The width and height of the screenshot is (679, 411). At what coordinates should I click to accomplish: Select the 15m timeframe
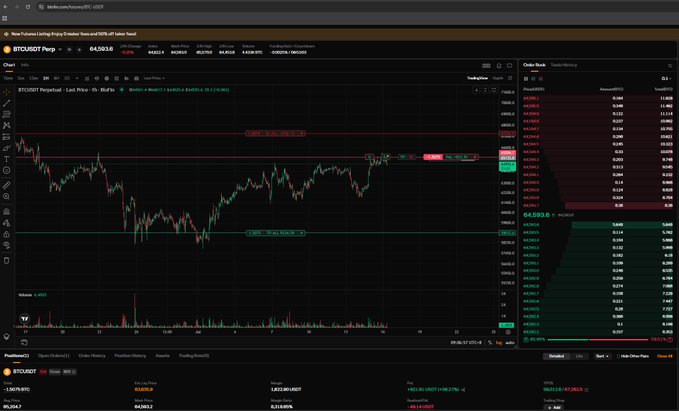pyautogui.click(x=33, y=78)
